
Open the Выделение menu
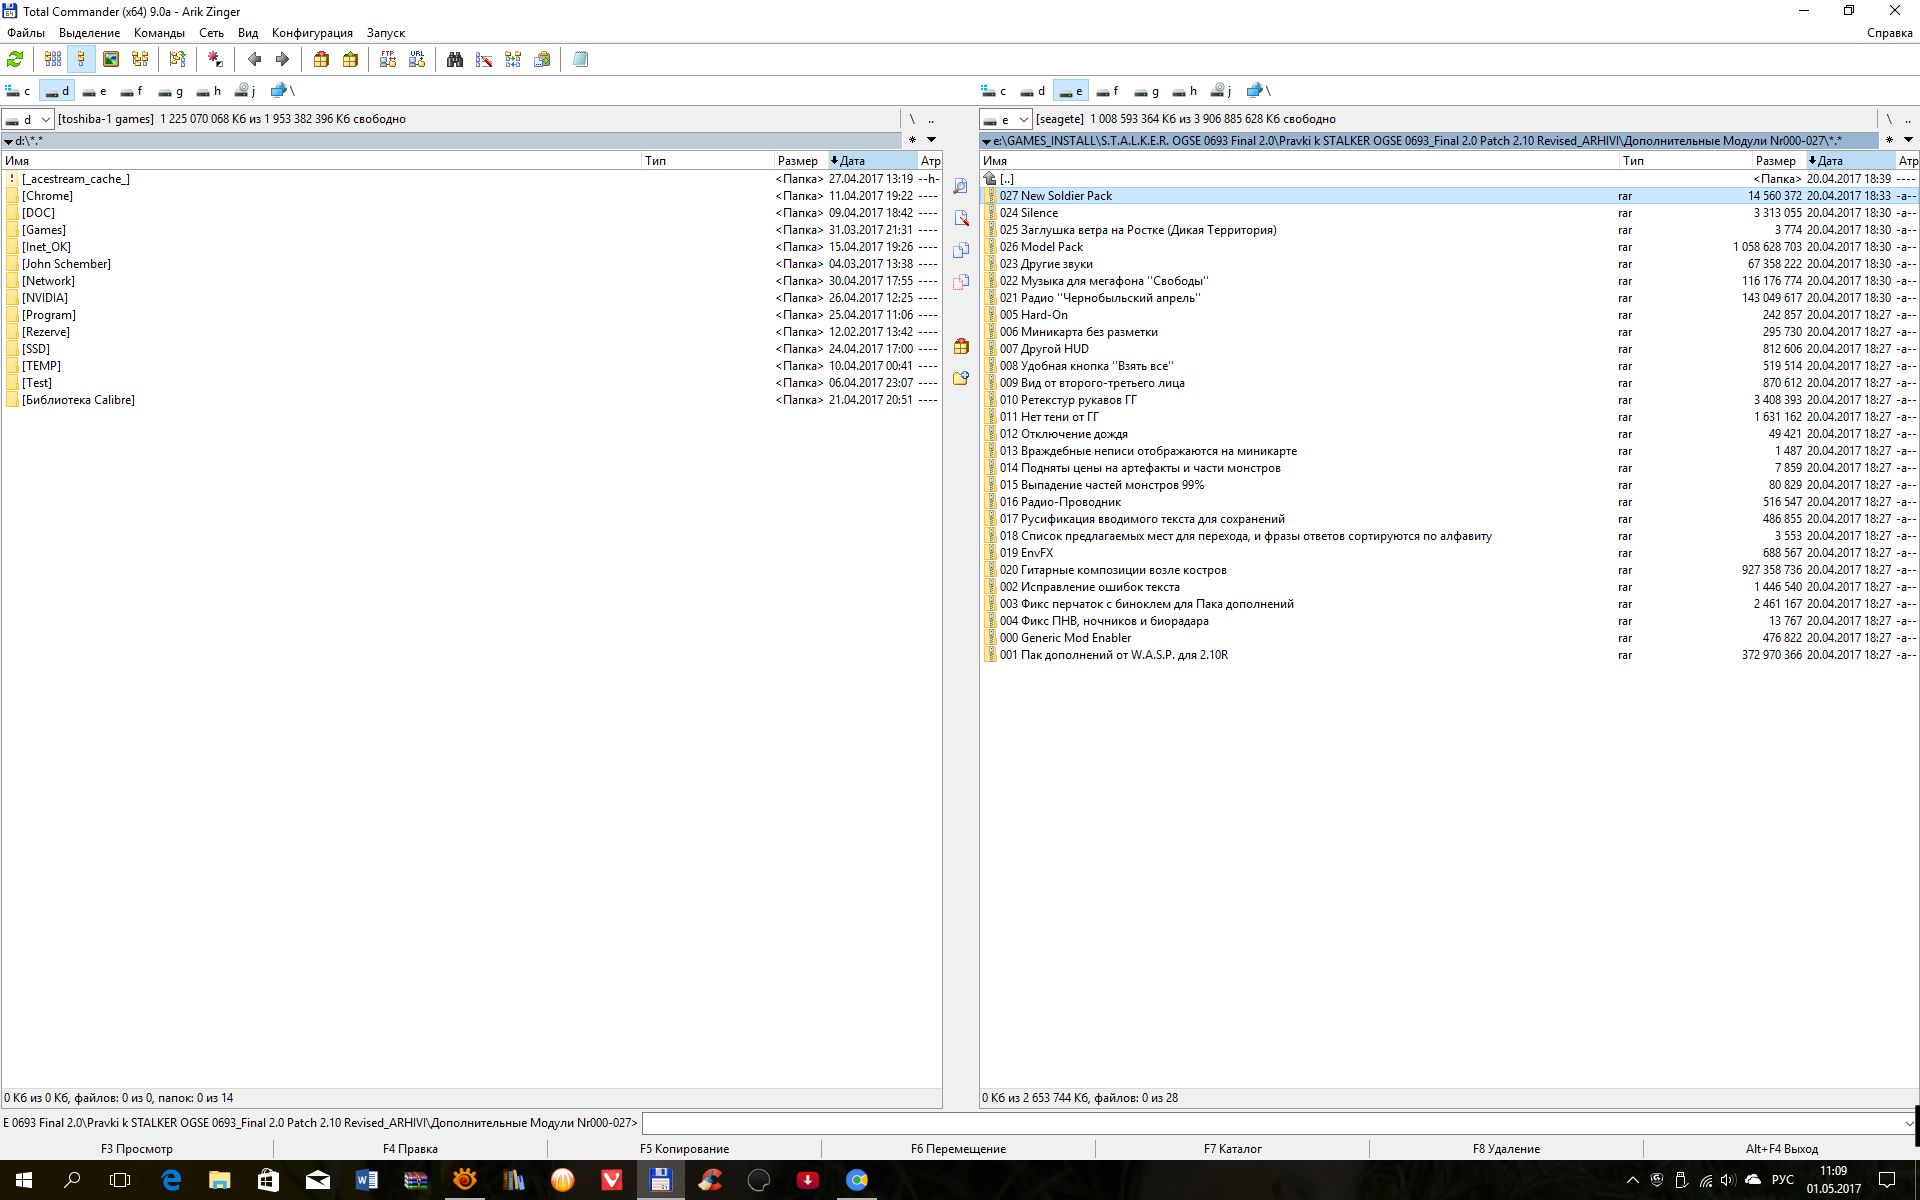[x=89, y=33]
